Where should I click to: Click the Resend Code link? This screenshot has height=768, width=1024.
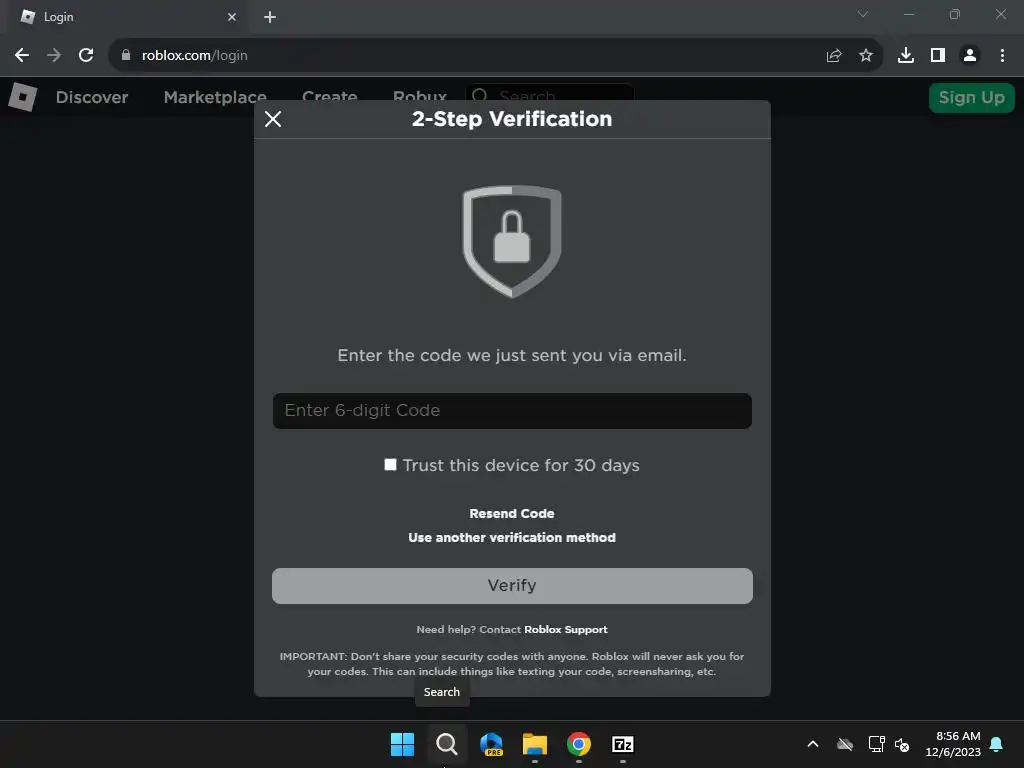(512, 513)
